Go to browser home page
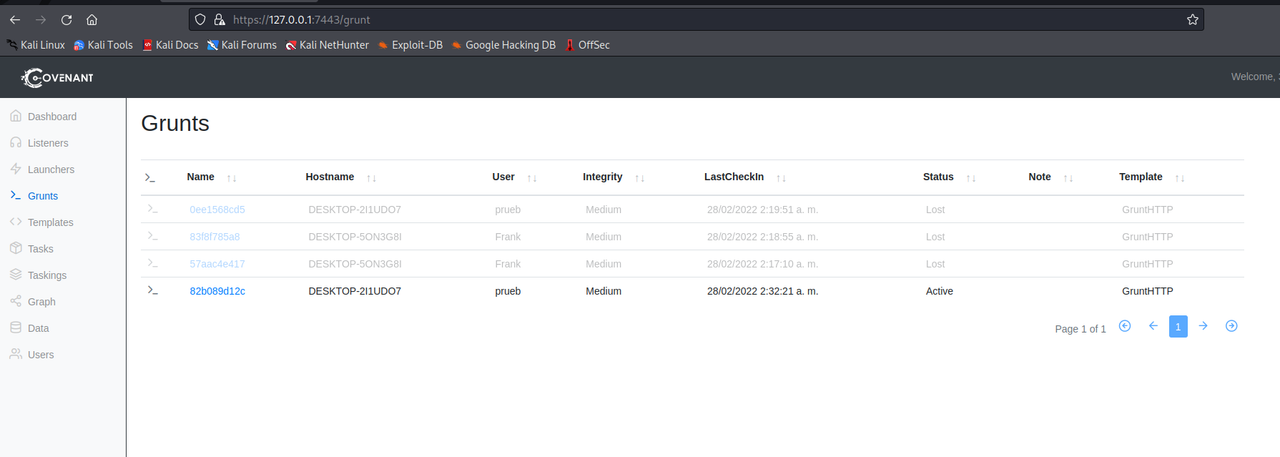Screen dimensions: 1280x457 point(92,19)
